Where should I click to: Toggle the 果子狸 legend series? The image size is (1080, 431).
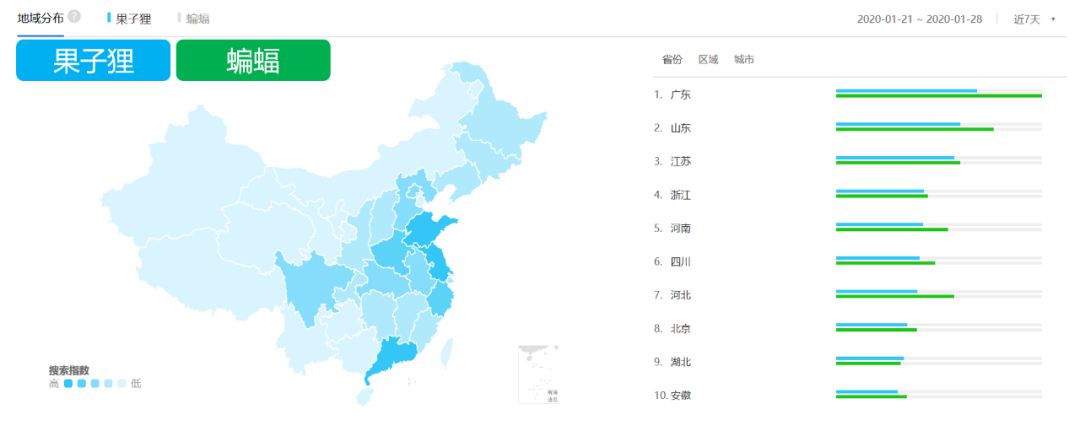coord(132,19)
